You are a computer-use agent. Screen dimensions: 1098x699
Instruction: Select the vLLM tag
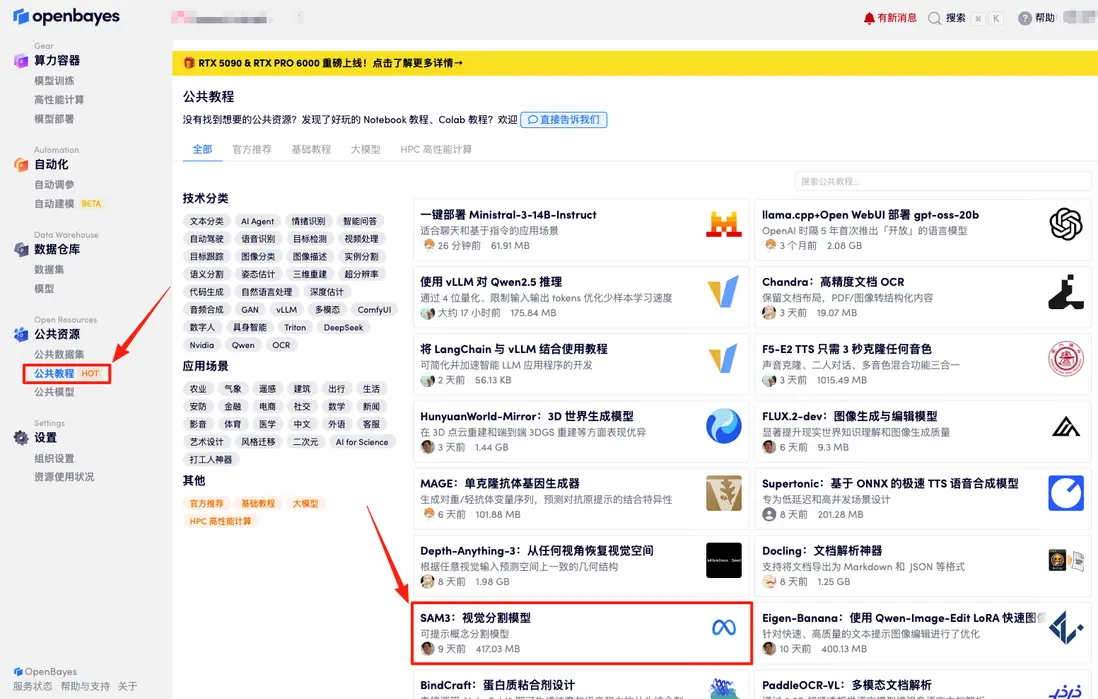pyautogui.click(x=286, y=310)
